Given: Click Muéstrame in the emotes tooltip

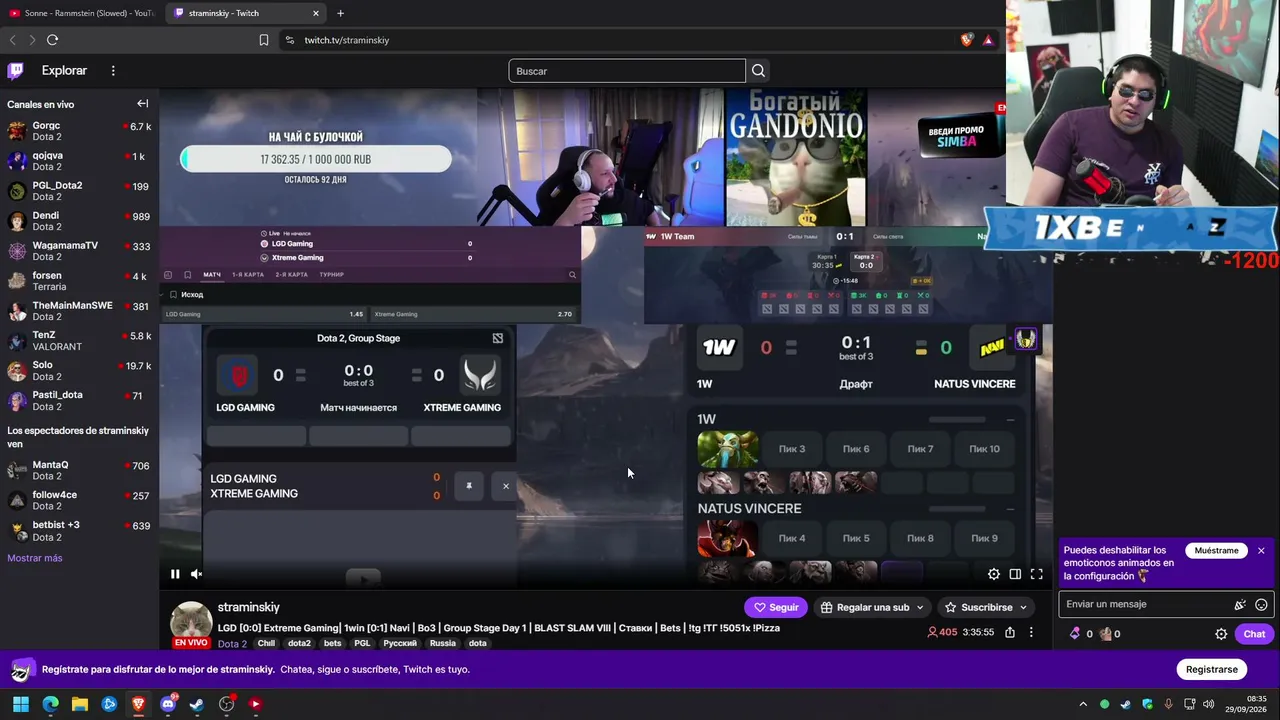Looking at the screenshot, I should [1216, 551].
